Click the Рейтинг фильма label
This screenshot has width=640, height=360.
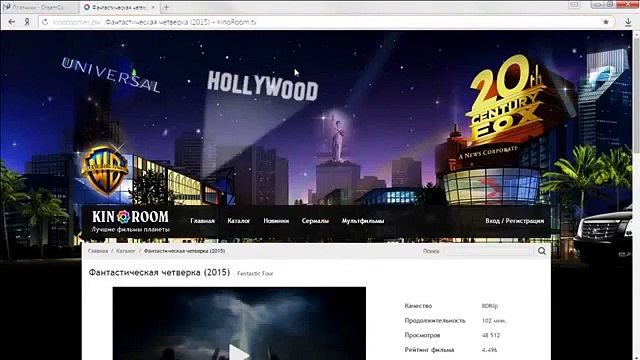pos(429,350)
